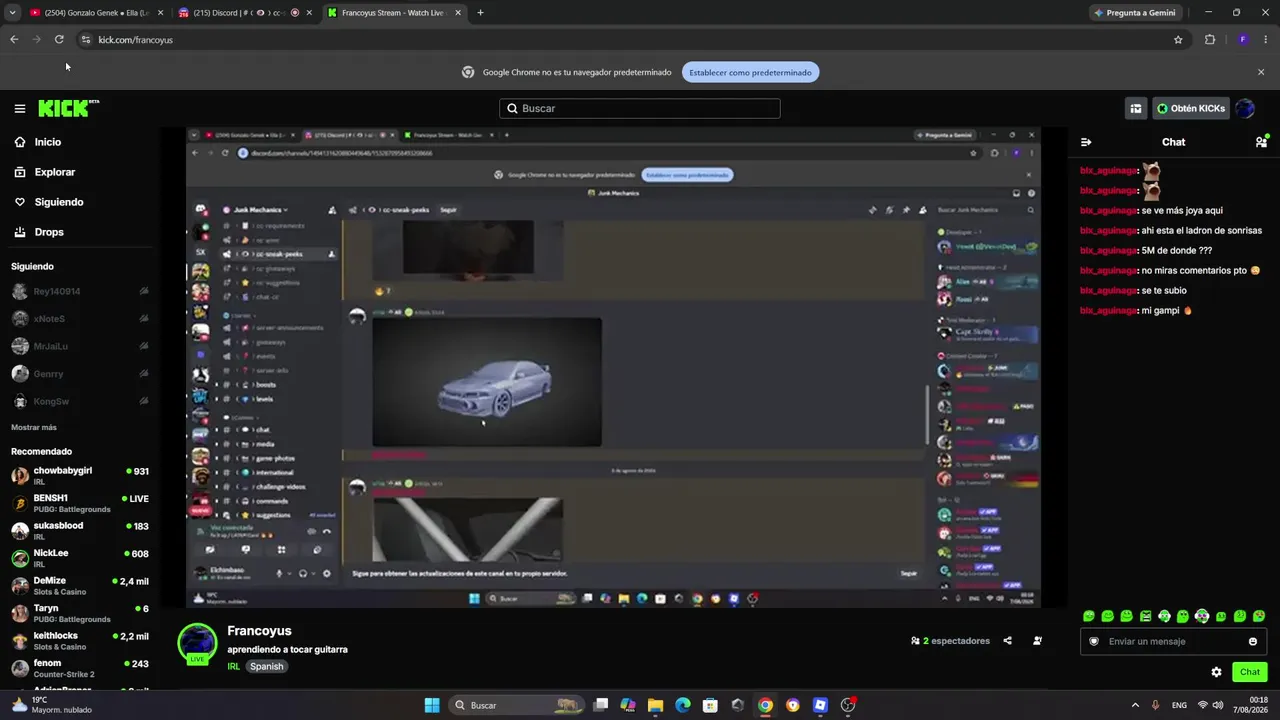
Task: Open followed channel xNoteS
Action: 80,319
